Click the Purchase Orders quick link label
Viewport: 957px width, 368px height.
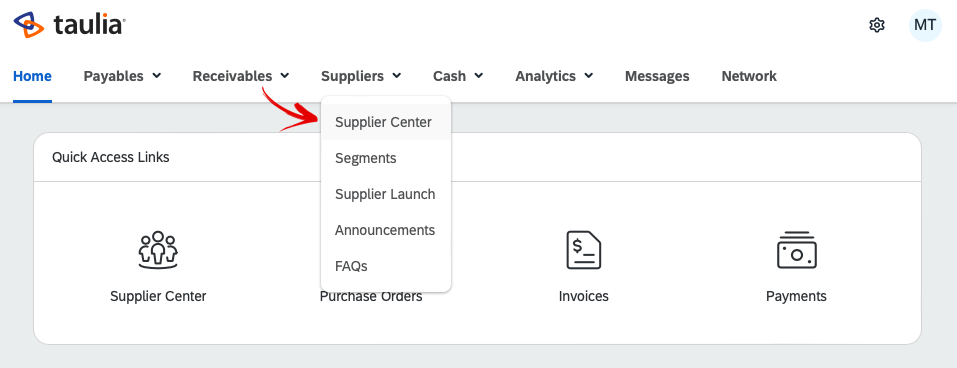(x=371, y=297)
